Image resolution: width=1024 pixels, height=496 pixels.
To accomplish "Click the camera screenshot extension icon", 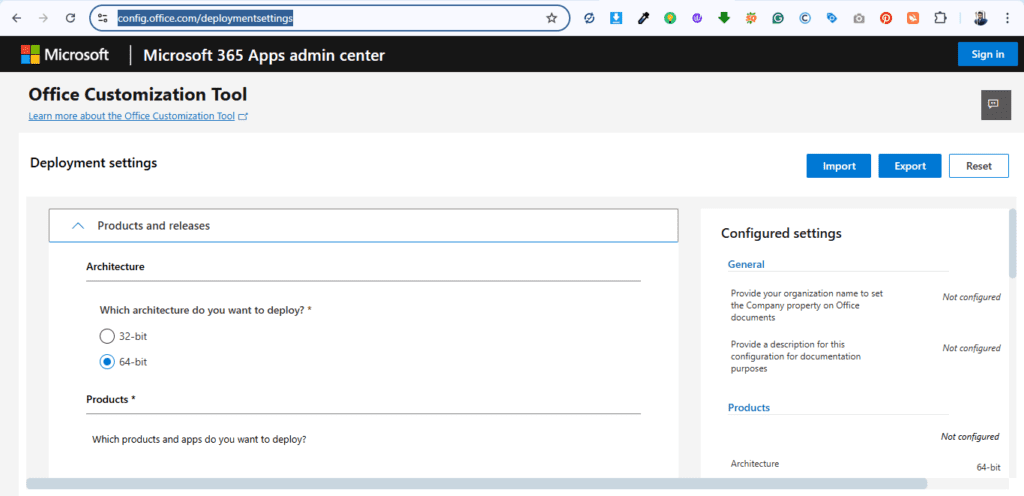I will pyautogui.click(x=859, y=18).
